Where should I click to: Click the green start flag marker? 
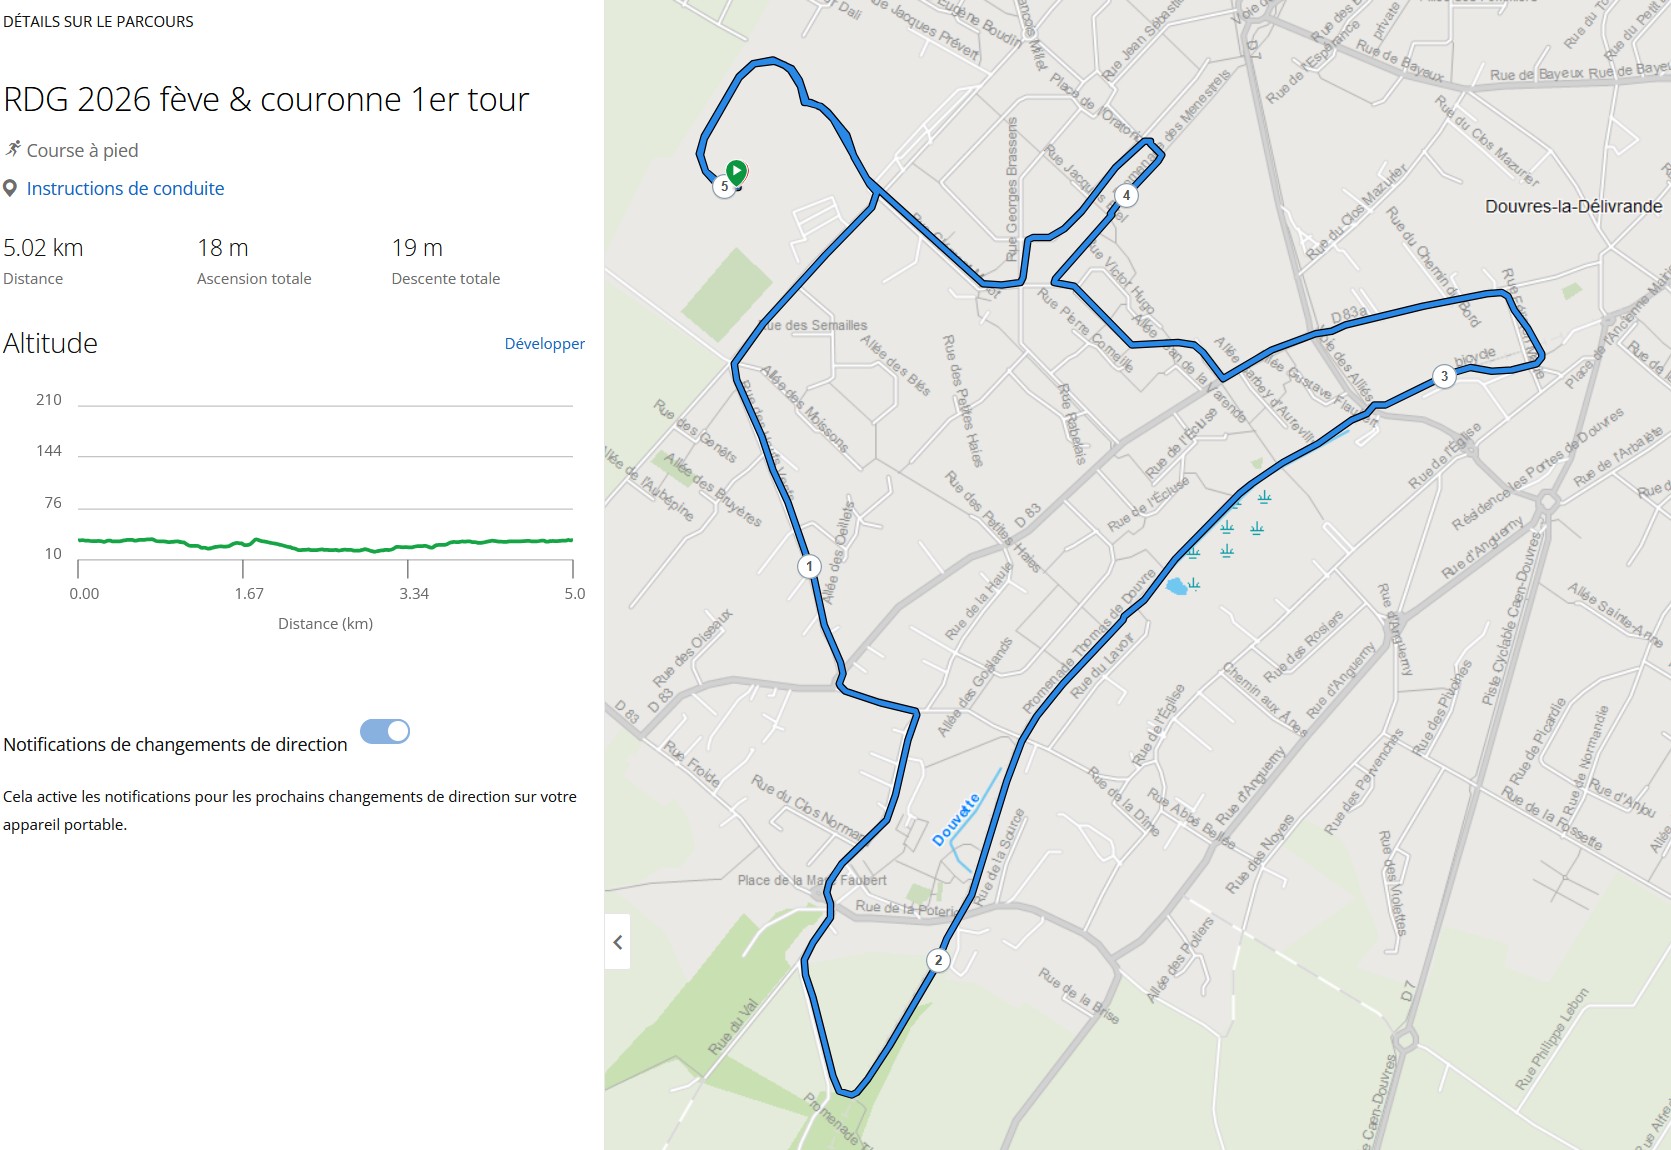(736, 172)
